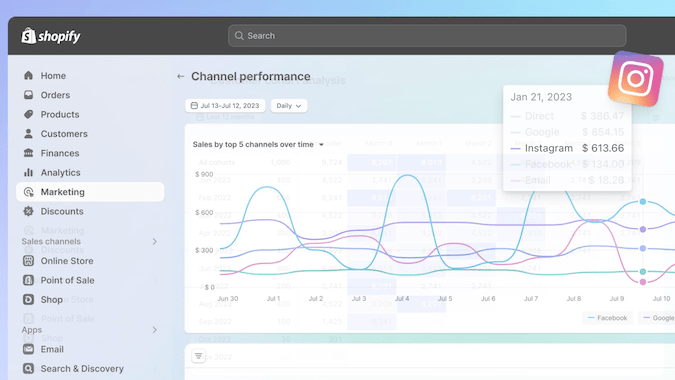This screenshot has width=675, height=380.
Task: Click the Jan 21, 2023 tooltip date
Action: [x=541, y=97]
